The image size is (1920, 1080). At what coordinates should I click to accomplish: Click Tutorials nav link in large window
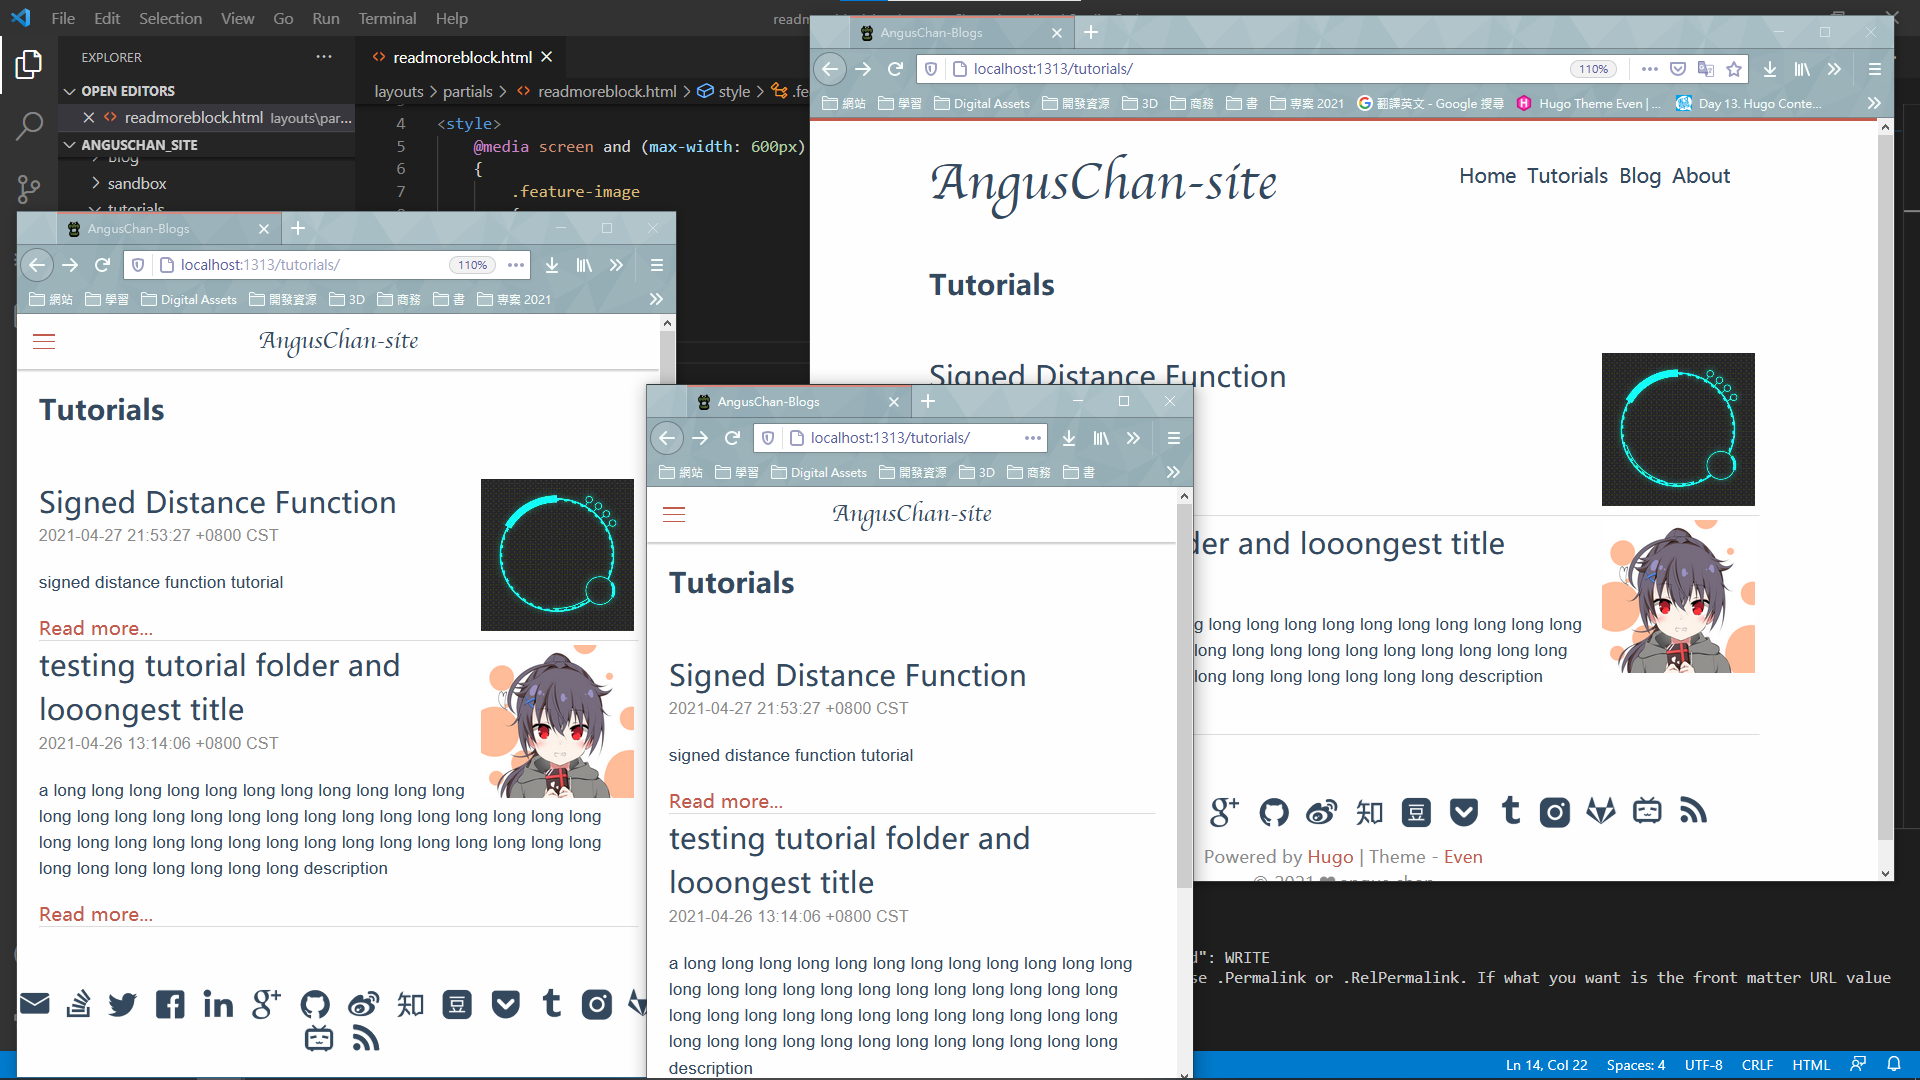tap(1567, 176)
